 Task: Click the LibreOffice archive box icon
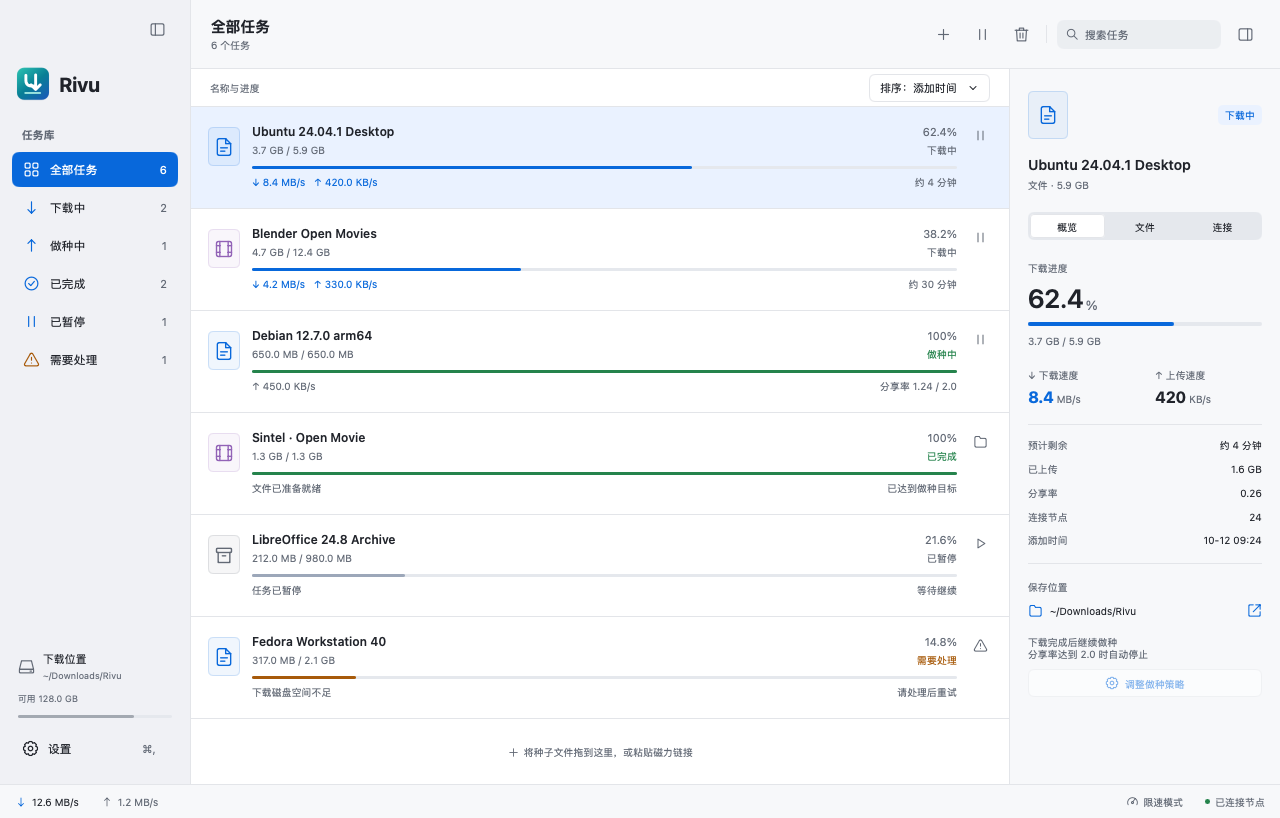pyautogui.click(x=224, y=554)
